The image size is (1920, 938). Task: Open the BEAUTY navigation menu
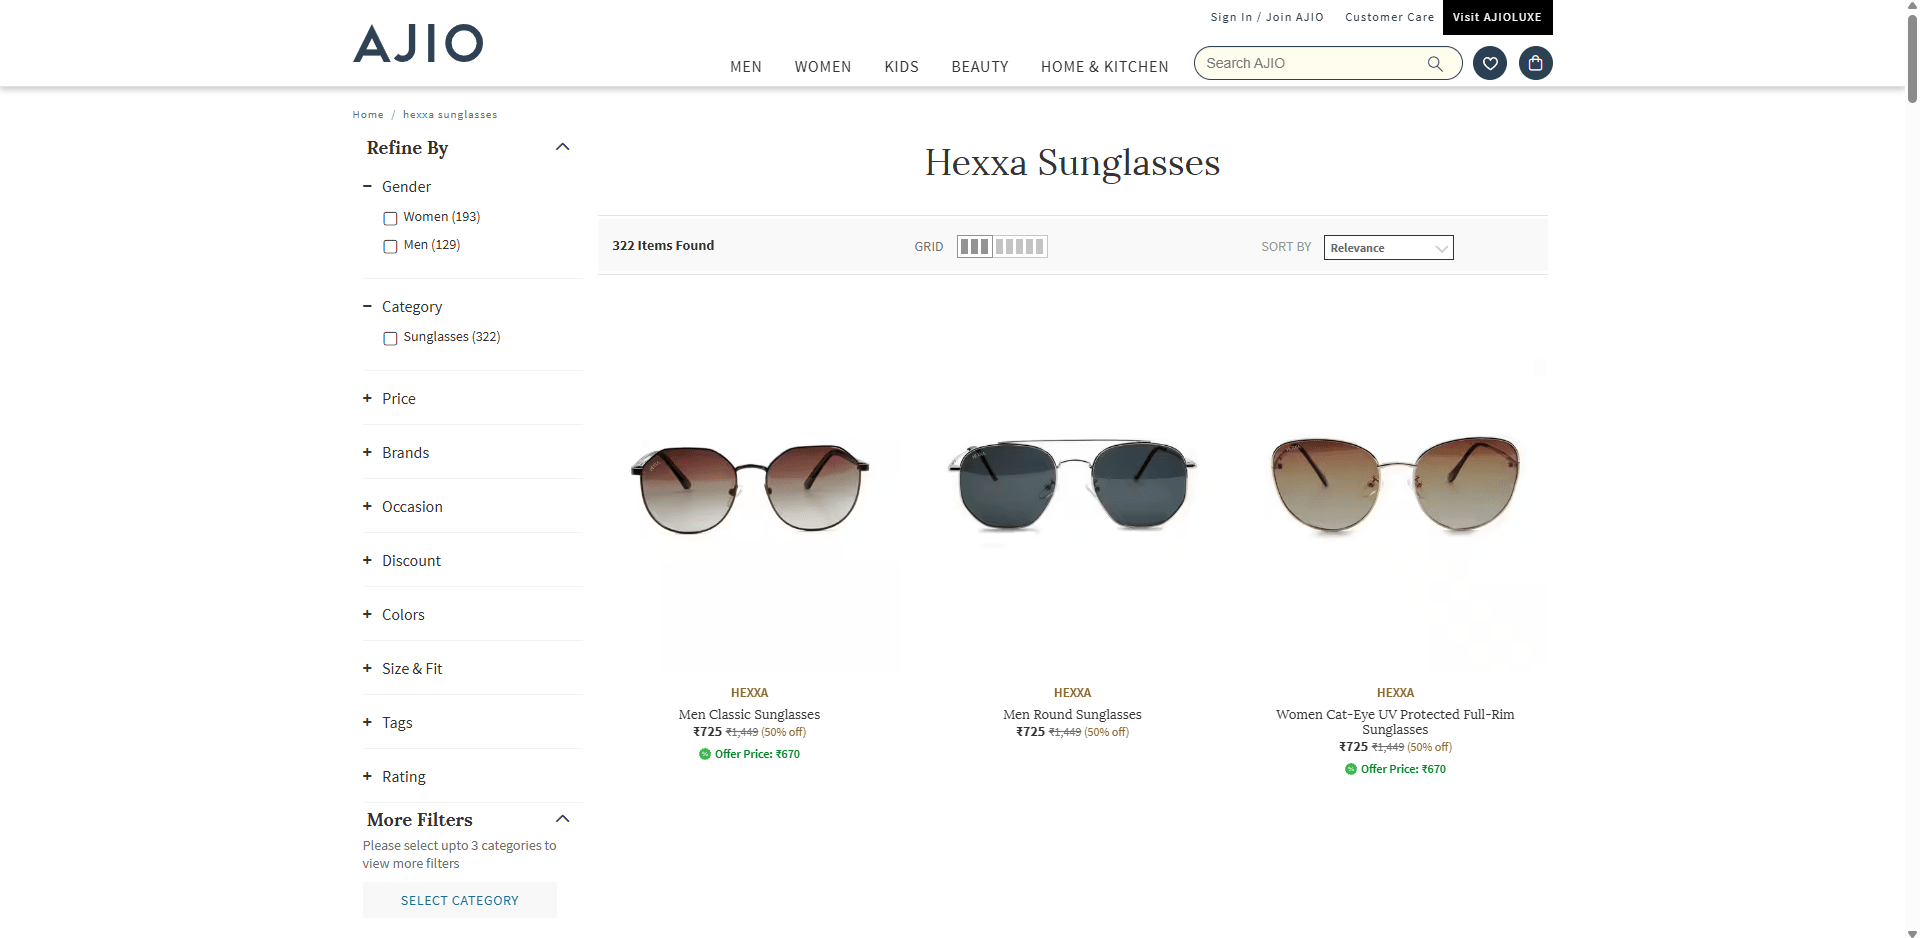coord(979,67)
